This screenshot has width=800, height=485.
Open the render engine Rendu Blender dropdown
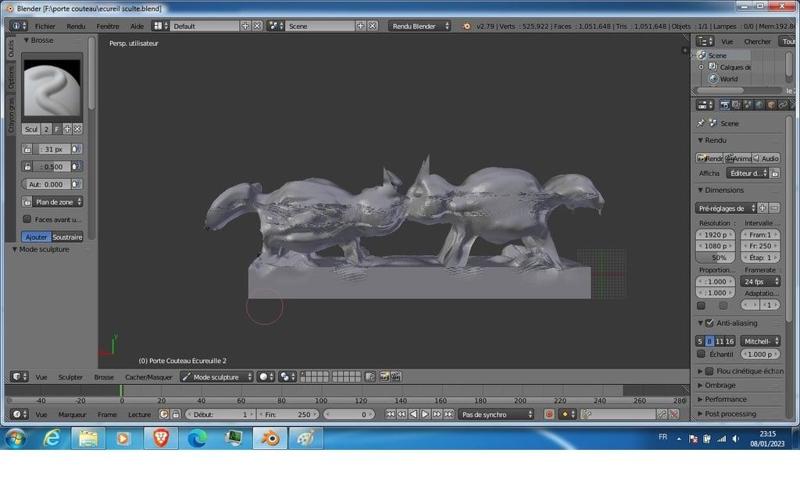(x=418, y=26)
